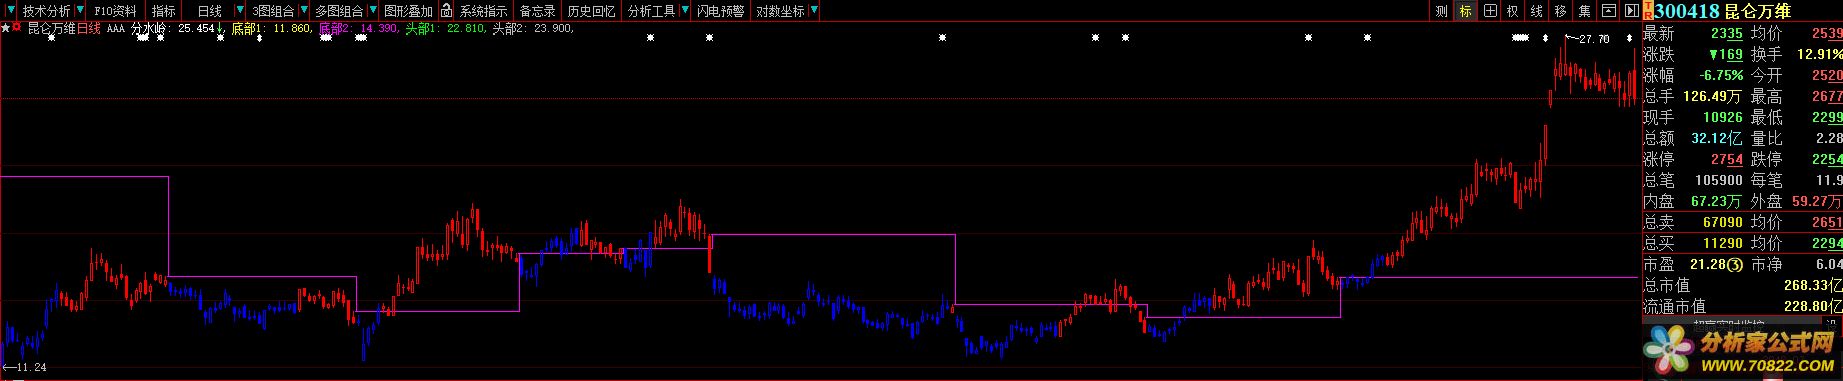This screenshot has width=1843, height=381.
Task: Open the 技术分析 menu
Action: click(x=47, y=11)
